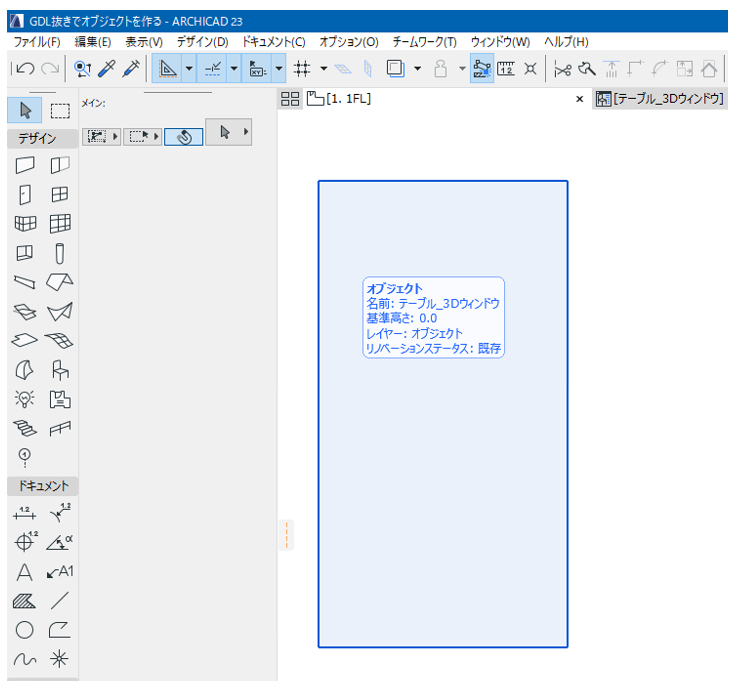
Task: Select the Morph tool
Action: [x=25, y=370]
